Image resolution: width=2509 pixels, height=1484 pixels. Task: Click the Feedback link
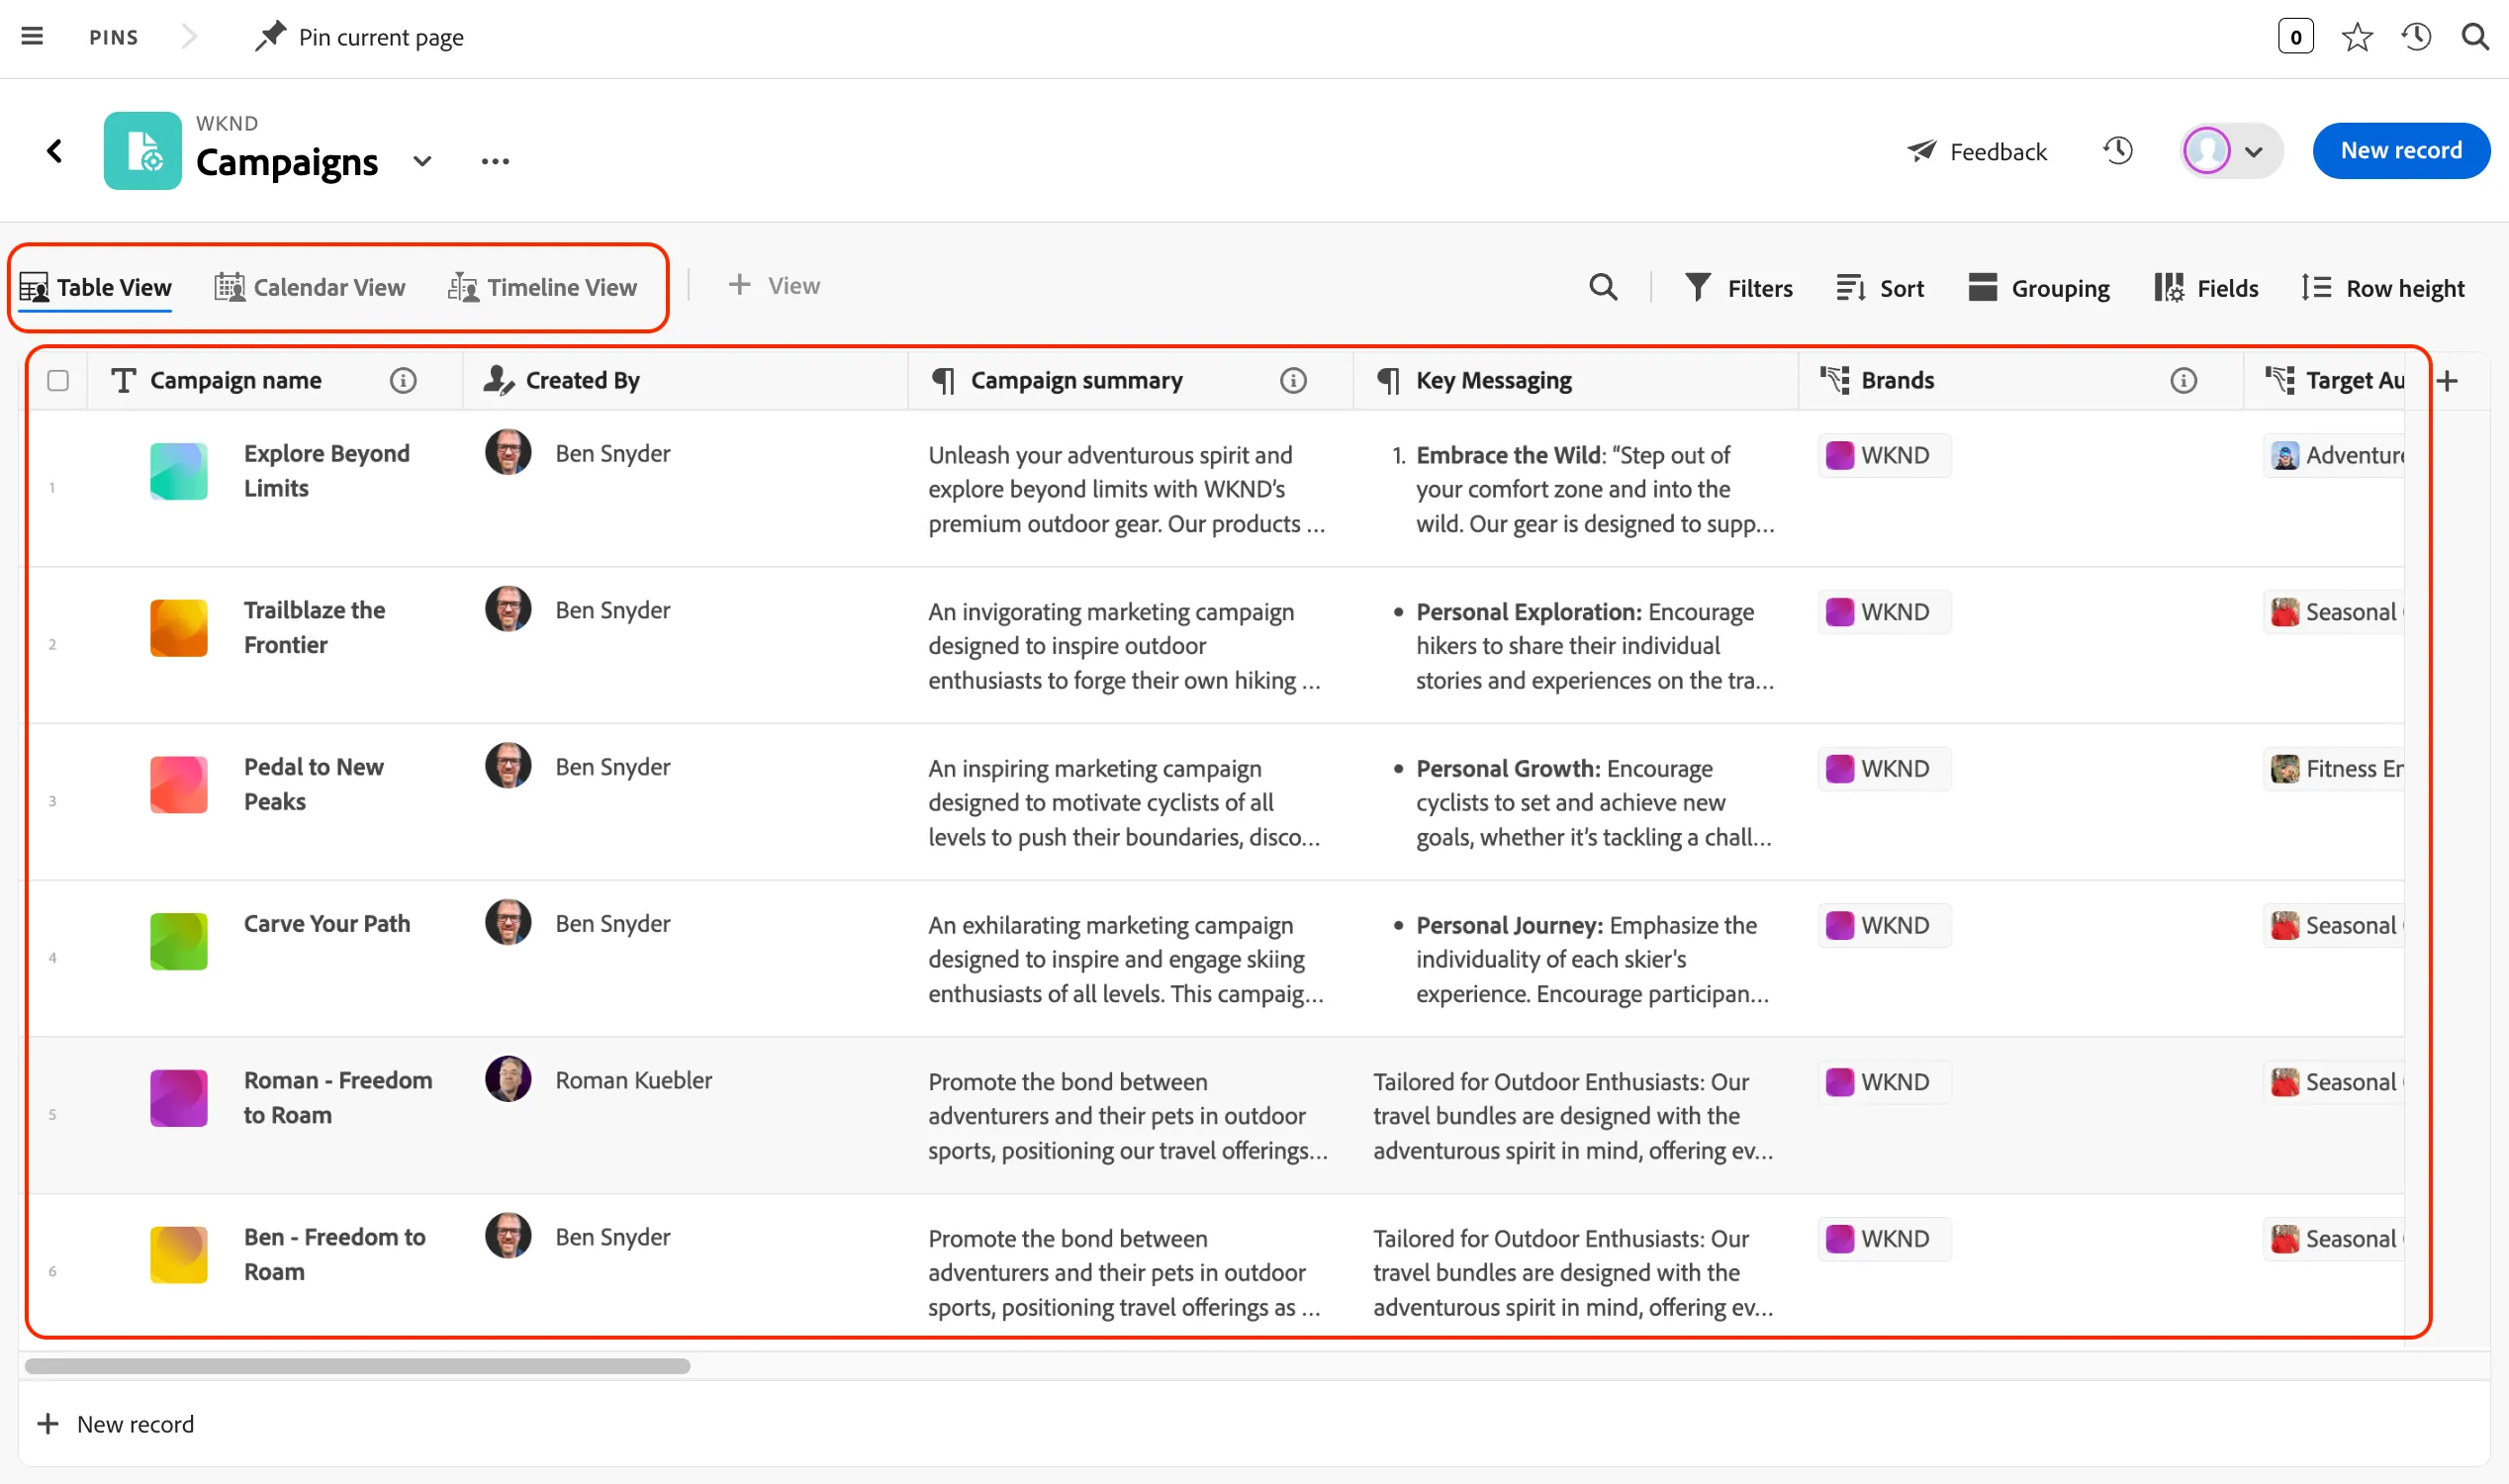(1977, 151)
